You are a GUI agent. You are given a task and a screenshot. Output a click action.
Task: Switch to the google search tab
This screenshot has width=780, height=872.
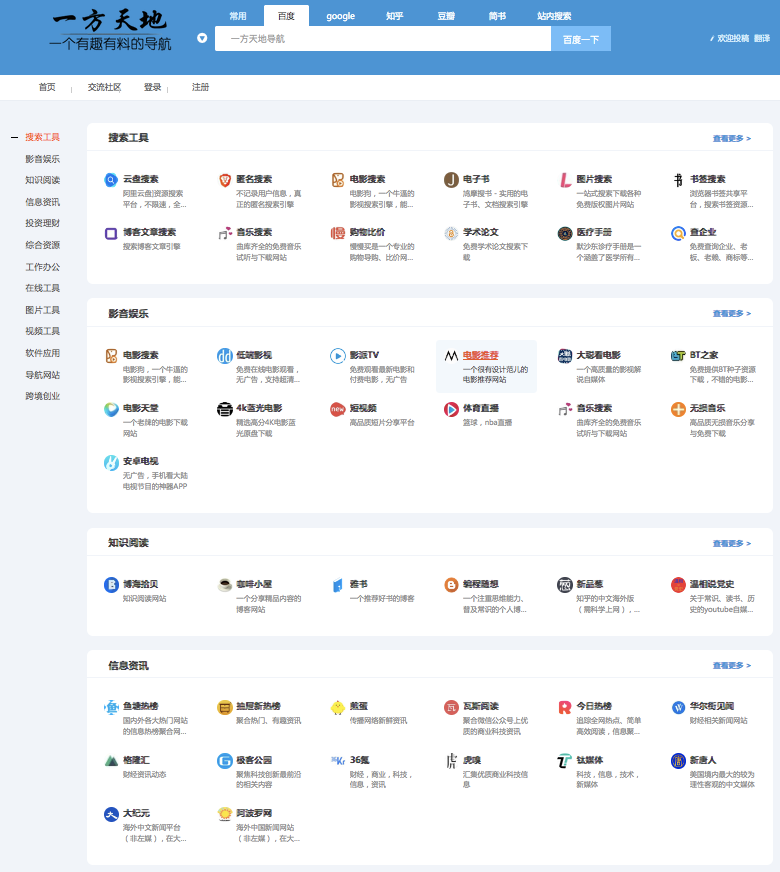[x=341, y=16]
